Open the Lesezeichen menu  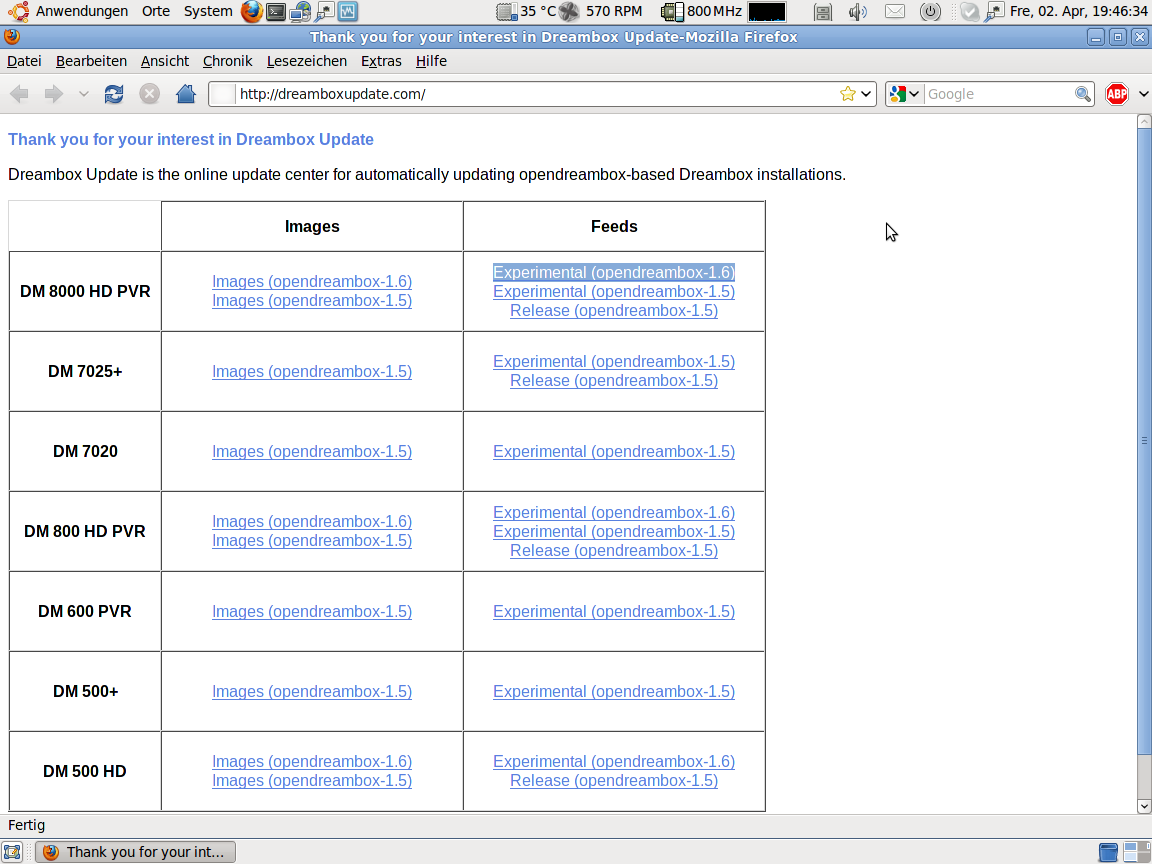[306, 61]
